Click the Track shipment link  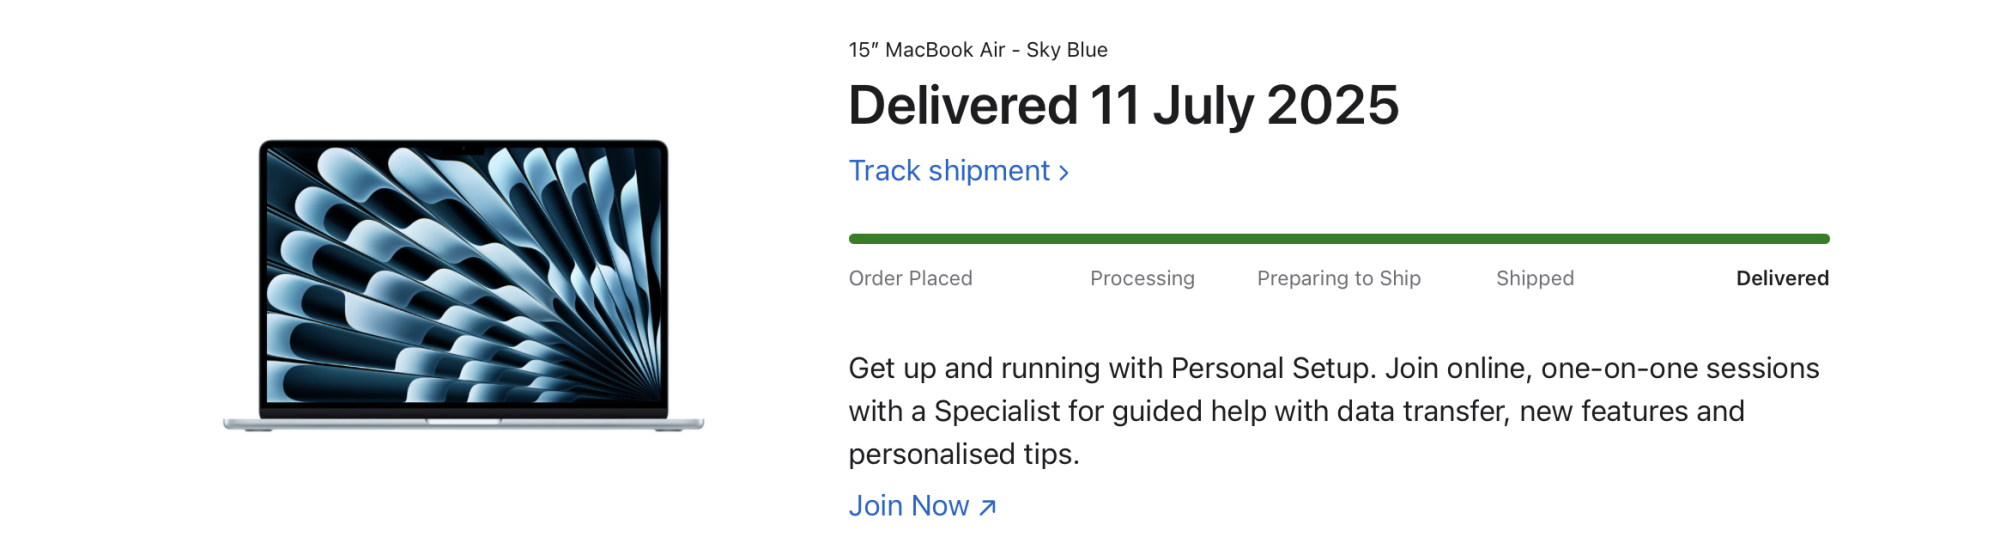pyautogui.click(x=949, y=171)
